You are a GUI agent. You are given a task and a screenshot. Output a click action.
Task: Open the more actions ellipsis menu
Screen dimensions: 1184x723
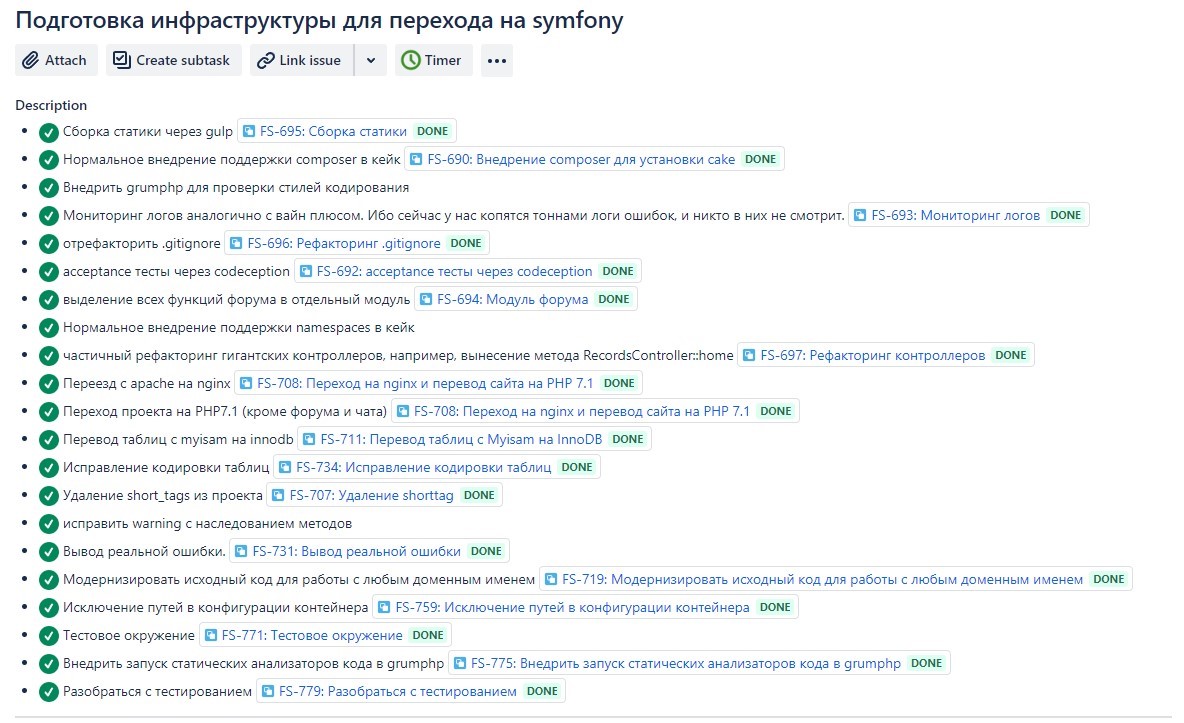497,60
